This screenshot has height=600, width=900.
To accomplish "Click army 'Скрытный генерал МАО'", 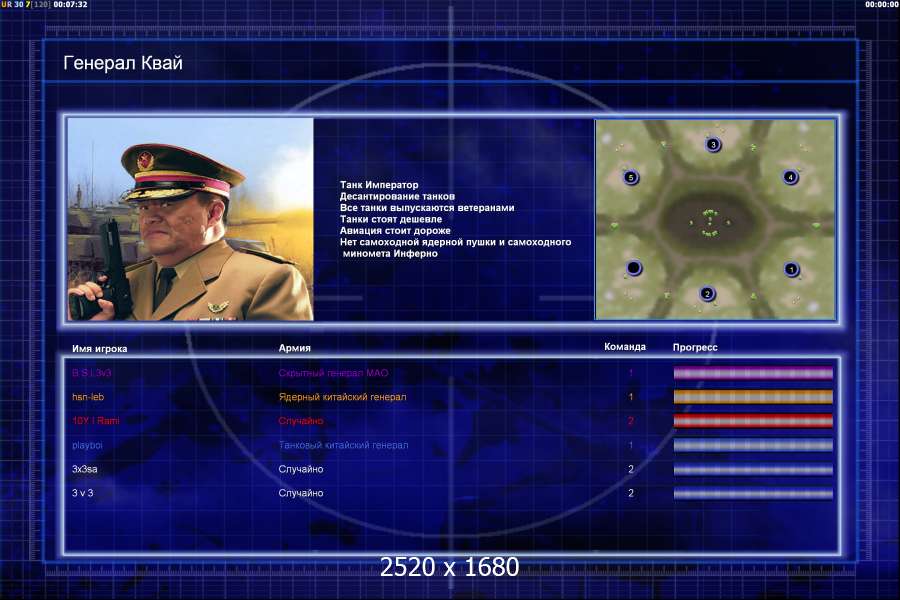I will click(x=333, y=373).
